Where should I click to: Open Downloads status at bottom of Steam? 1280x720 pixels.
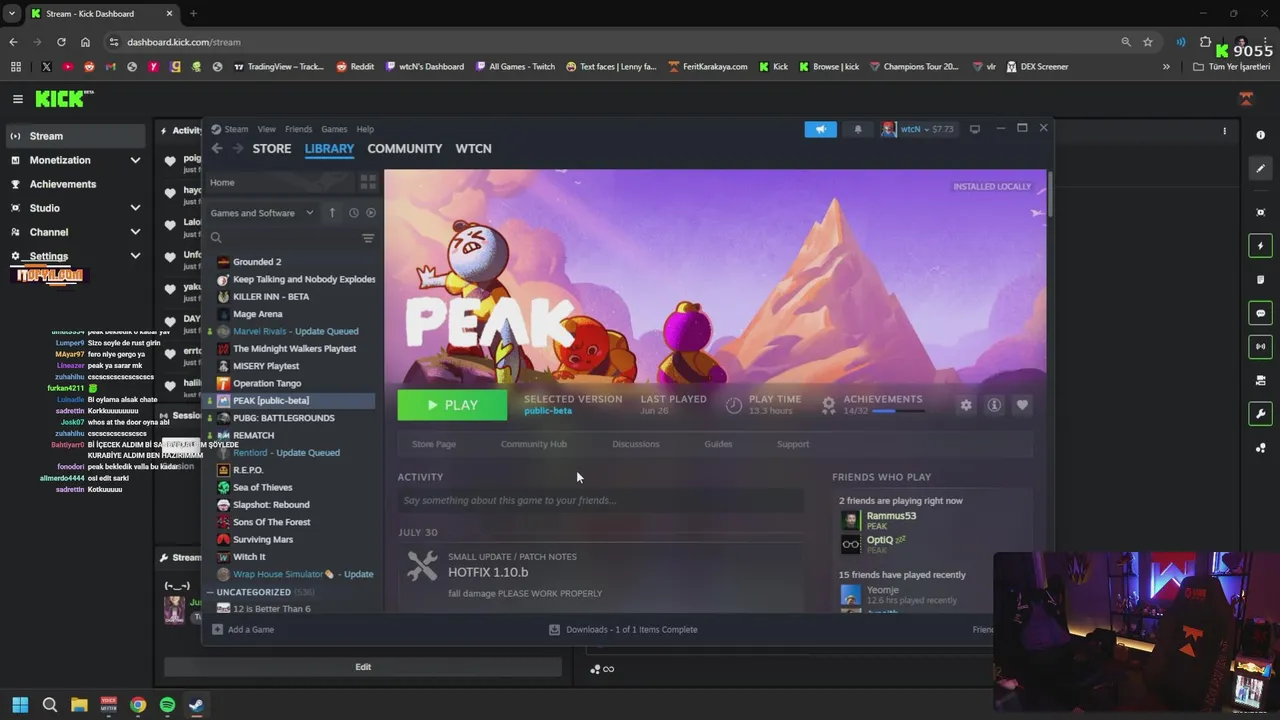(623, 629)
